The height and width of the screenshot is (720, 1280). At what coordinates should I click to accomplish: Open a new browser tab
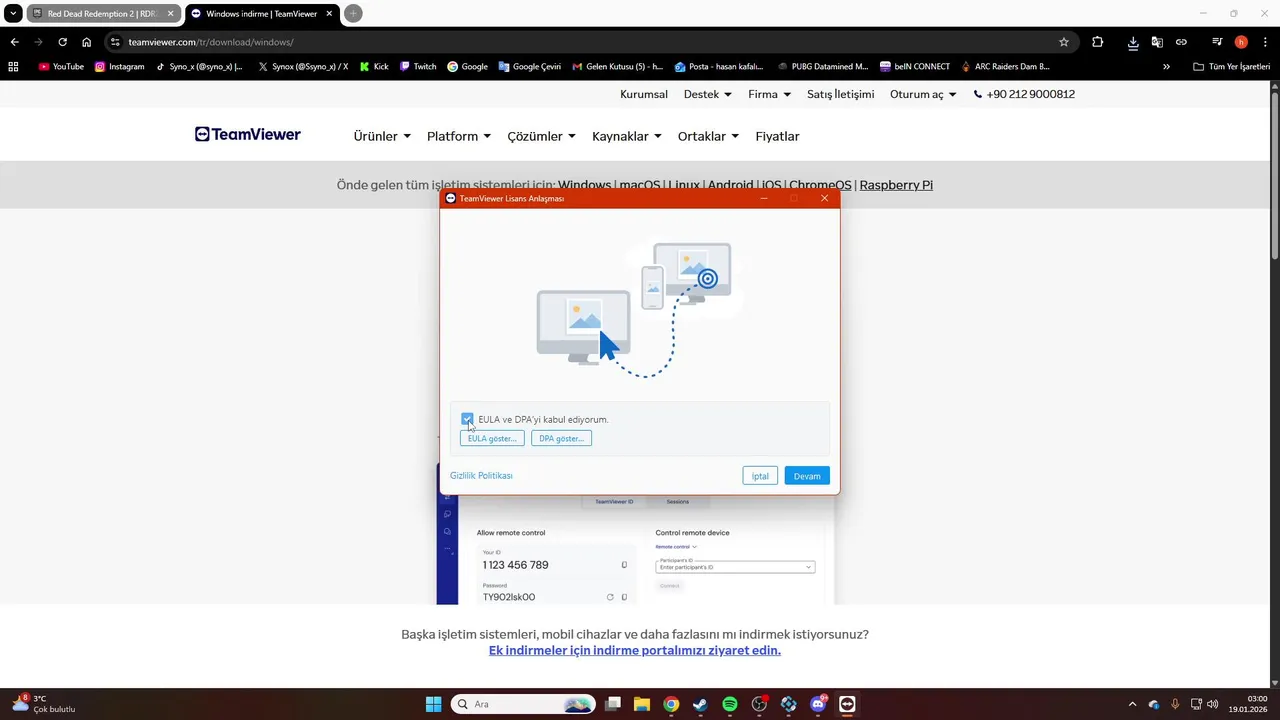click(353, 14)
